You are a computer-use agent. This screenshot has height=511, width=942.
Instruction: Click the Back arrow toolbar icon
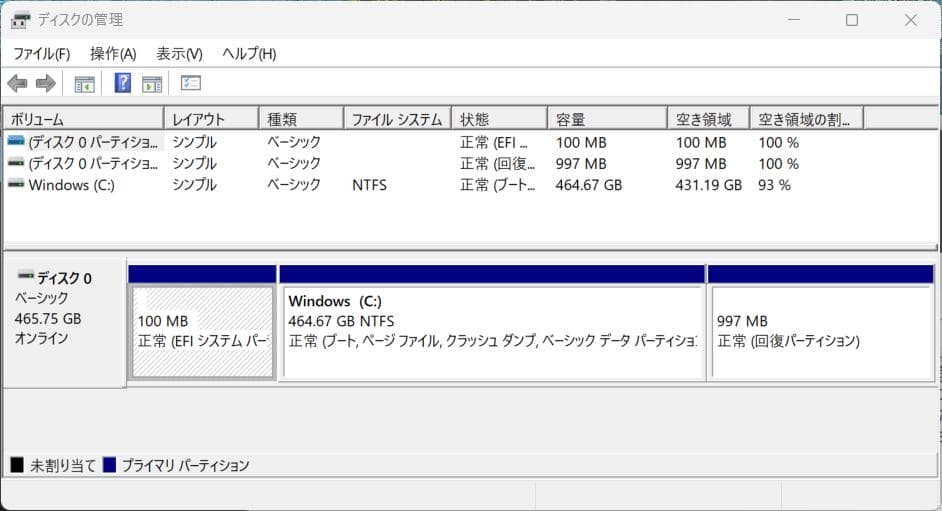coord(17,83)
